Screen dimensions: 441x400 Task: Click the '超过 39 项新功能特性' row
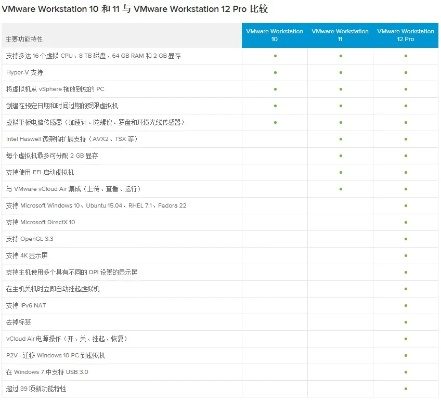[220, 389]
